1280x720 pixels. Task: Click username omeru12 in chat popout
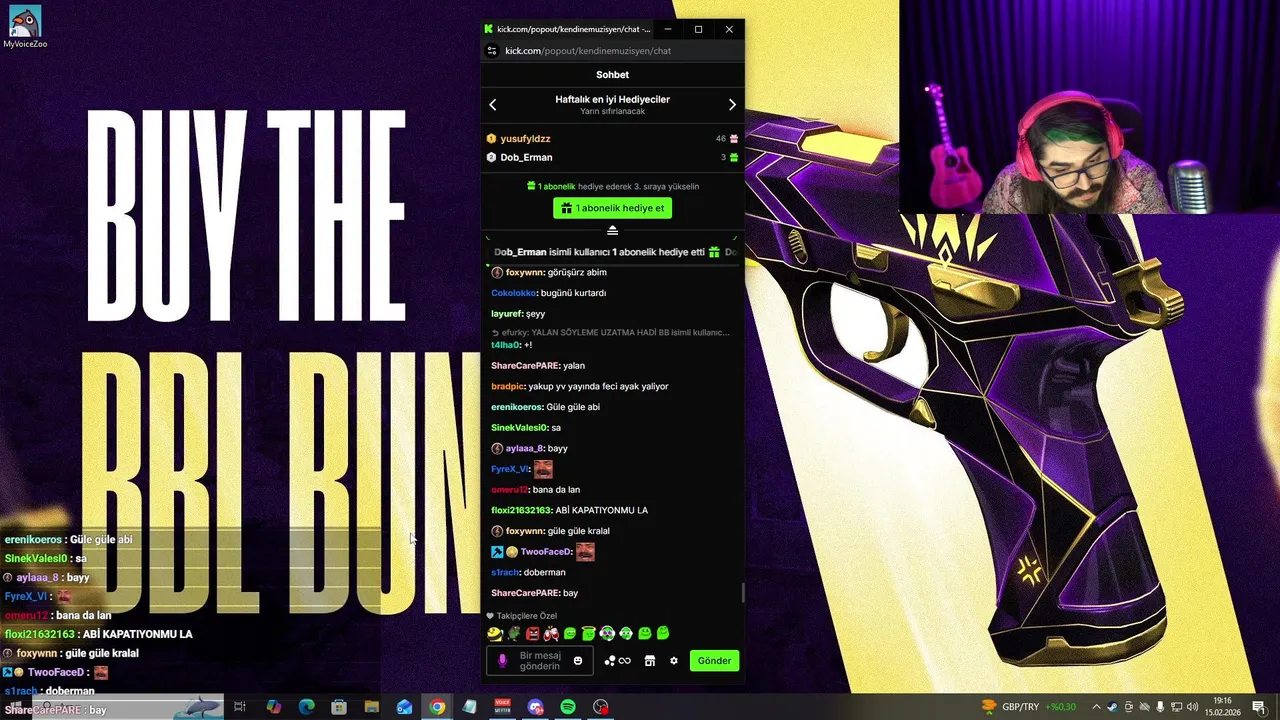(x=509, y=490)
